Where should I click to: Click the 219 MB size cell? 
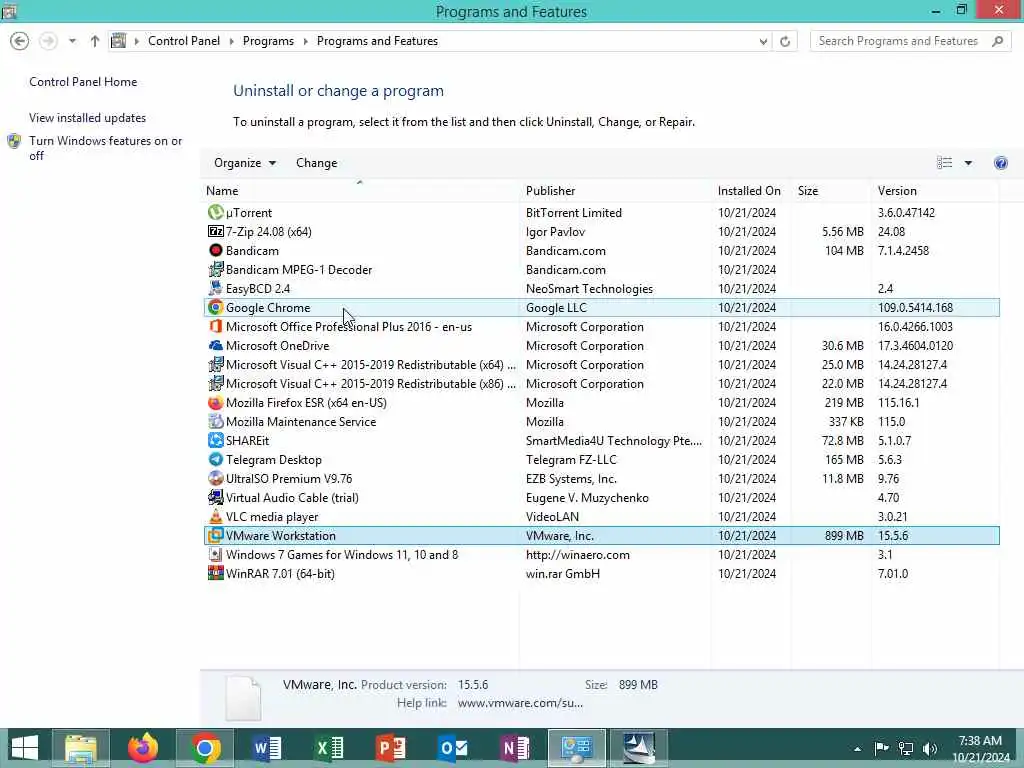(844, 402)
